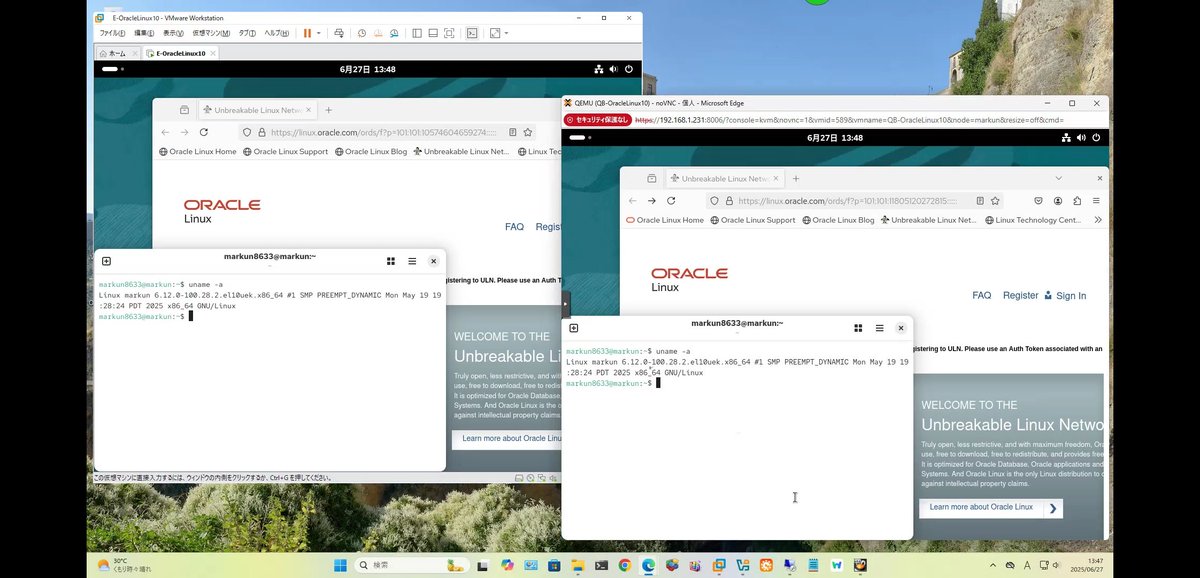
Task: Open new tab plus in VMware guest Firefox
Action: pyautogui.click(x=328, y=110)
